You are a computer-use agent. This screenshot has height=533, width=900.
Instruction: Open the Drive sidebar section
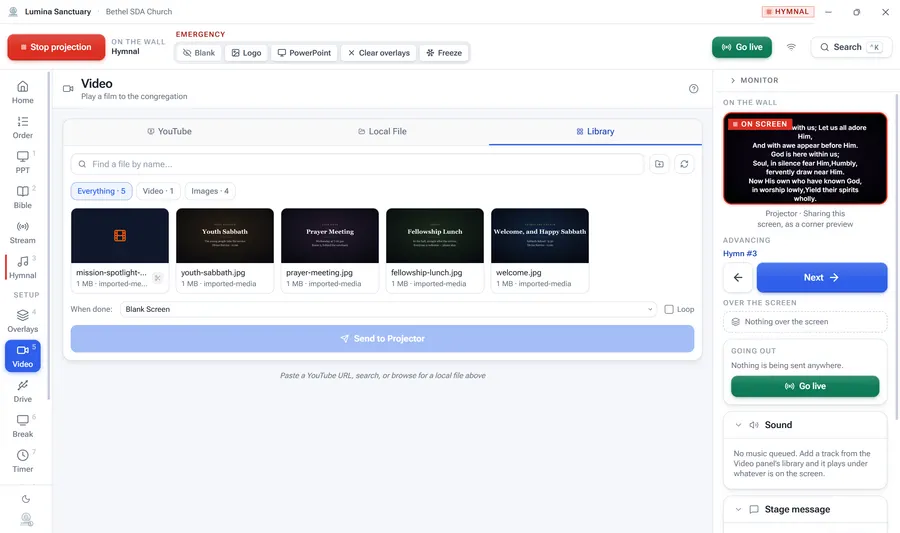(22, 391)
